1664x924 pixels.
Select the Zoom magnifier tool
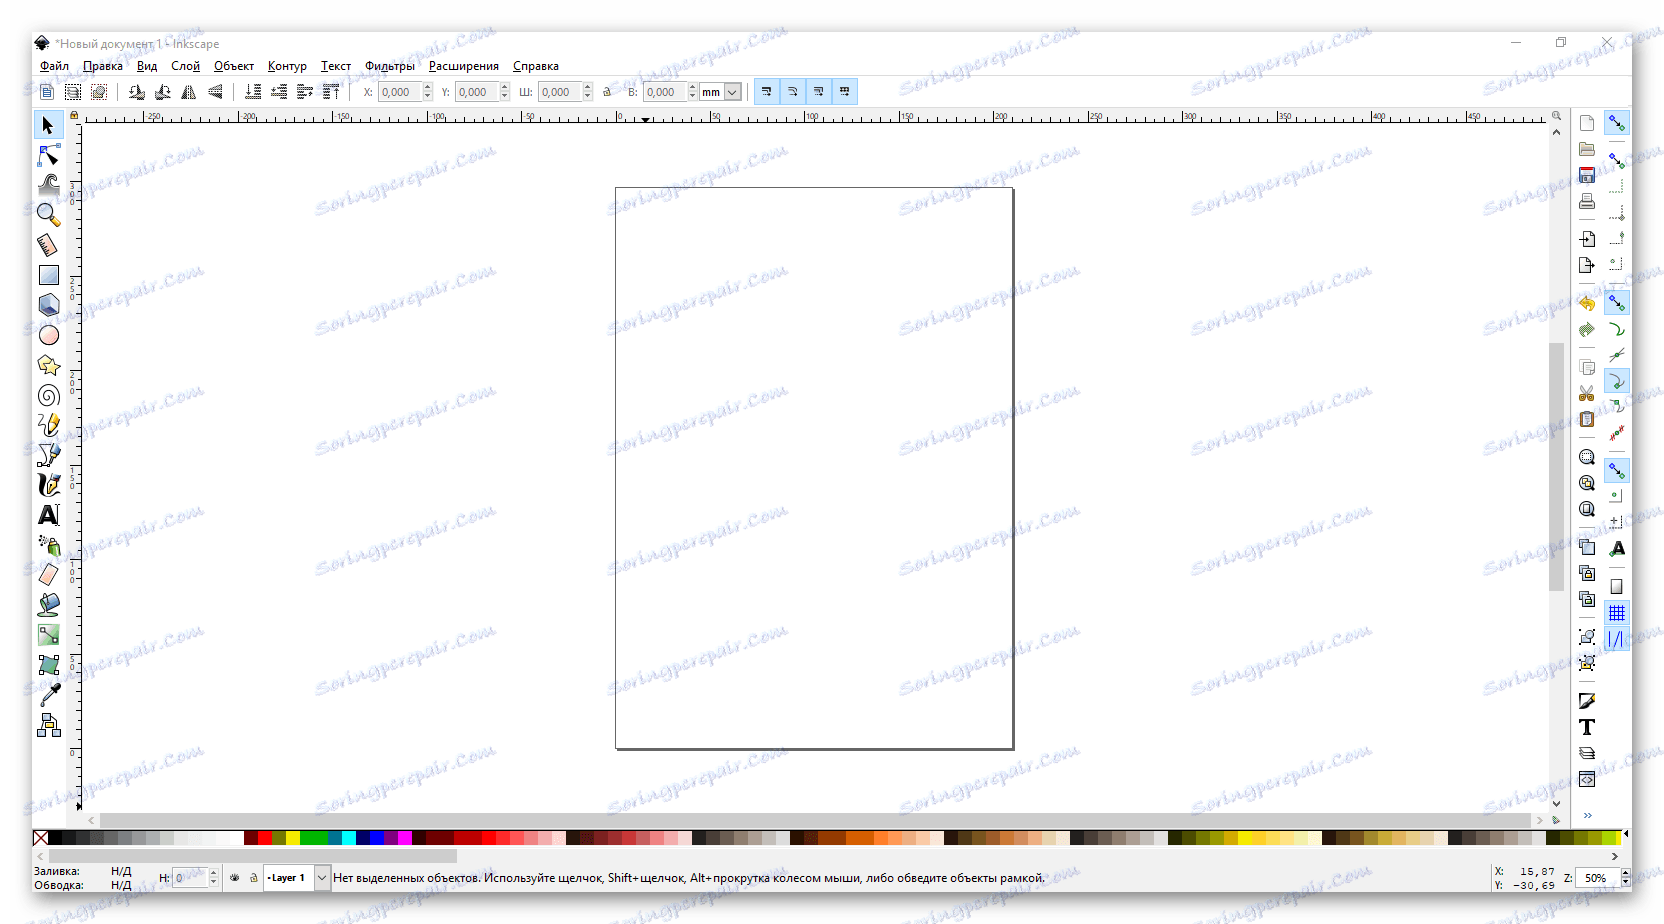pos(48,214)
